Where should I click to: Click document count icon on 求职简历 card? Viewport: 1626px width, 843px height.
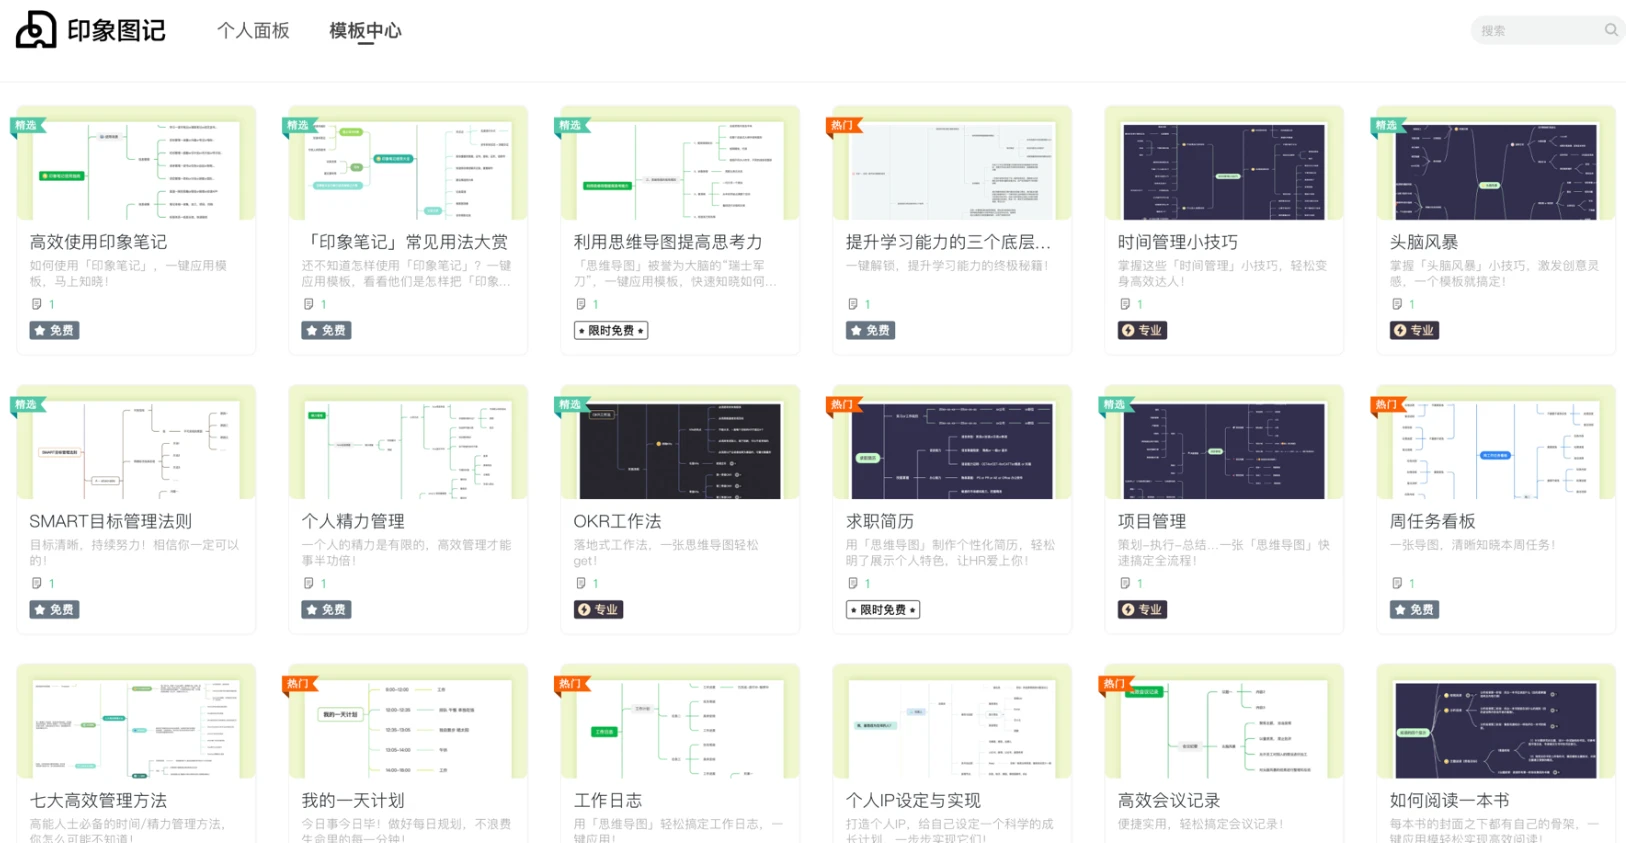[853, 583]
